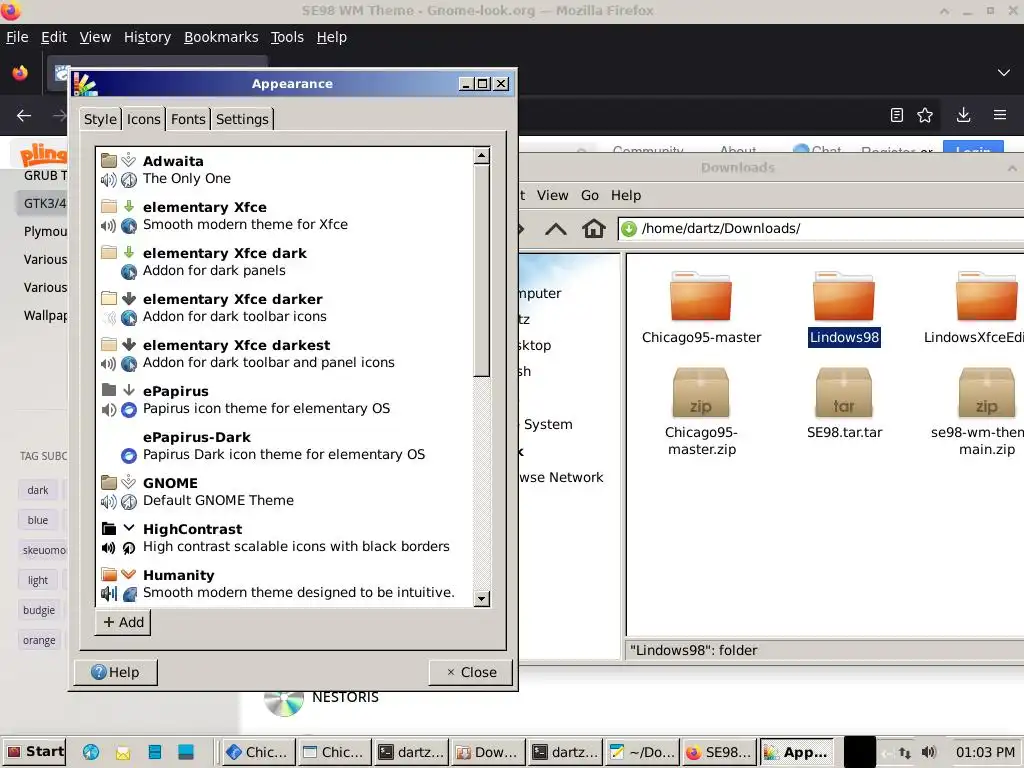Click the Firefox back arrow
This screenshot has width=1024, height=768.
tap(24, 116)
